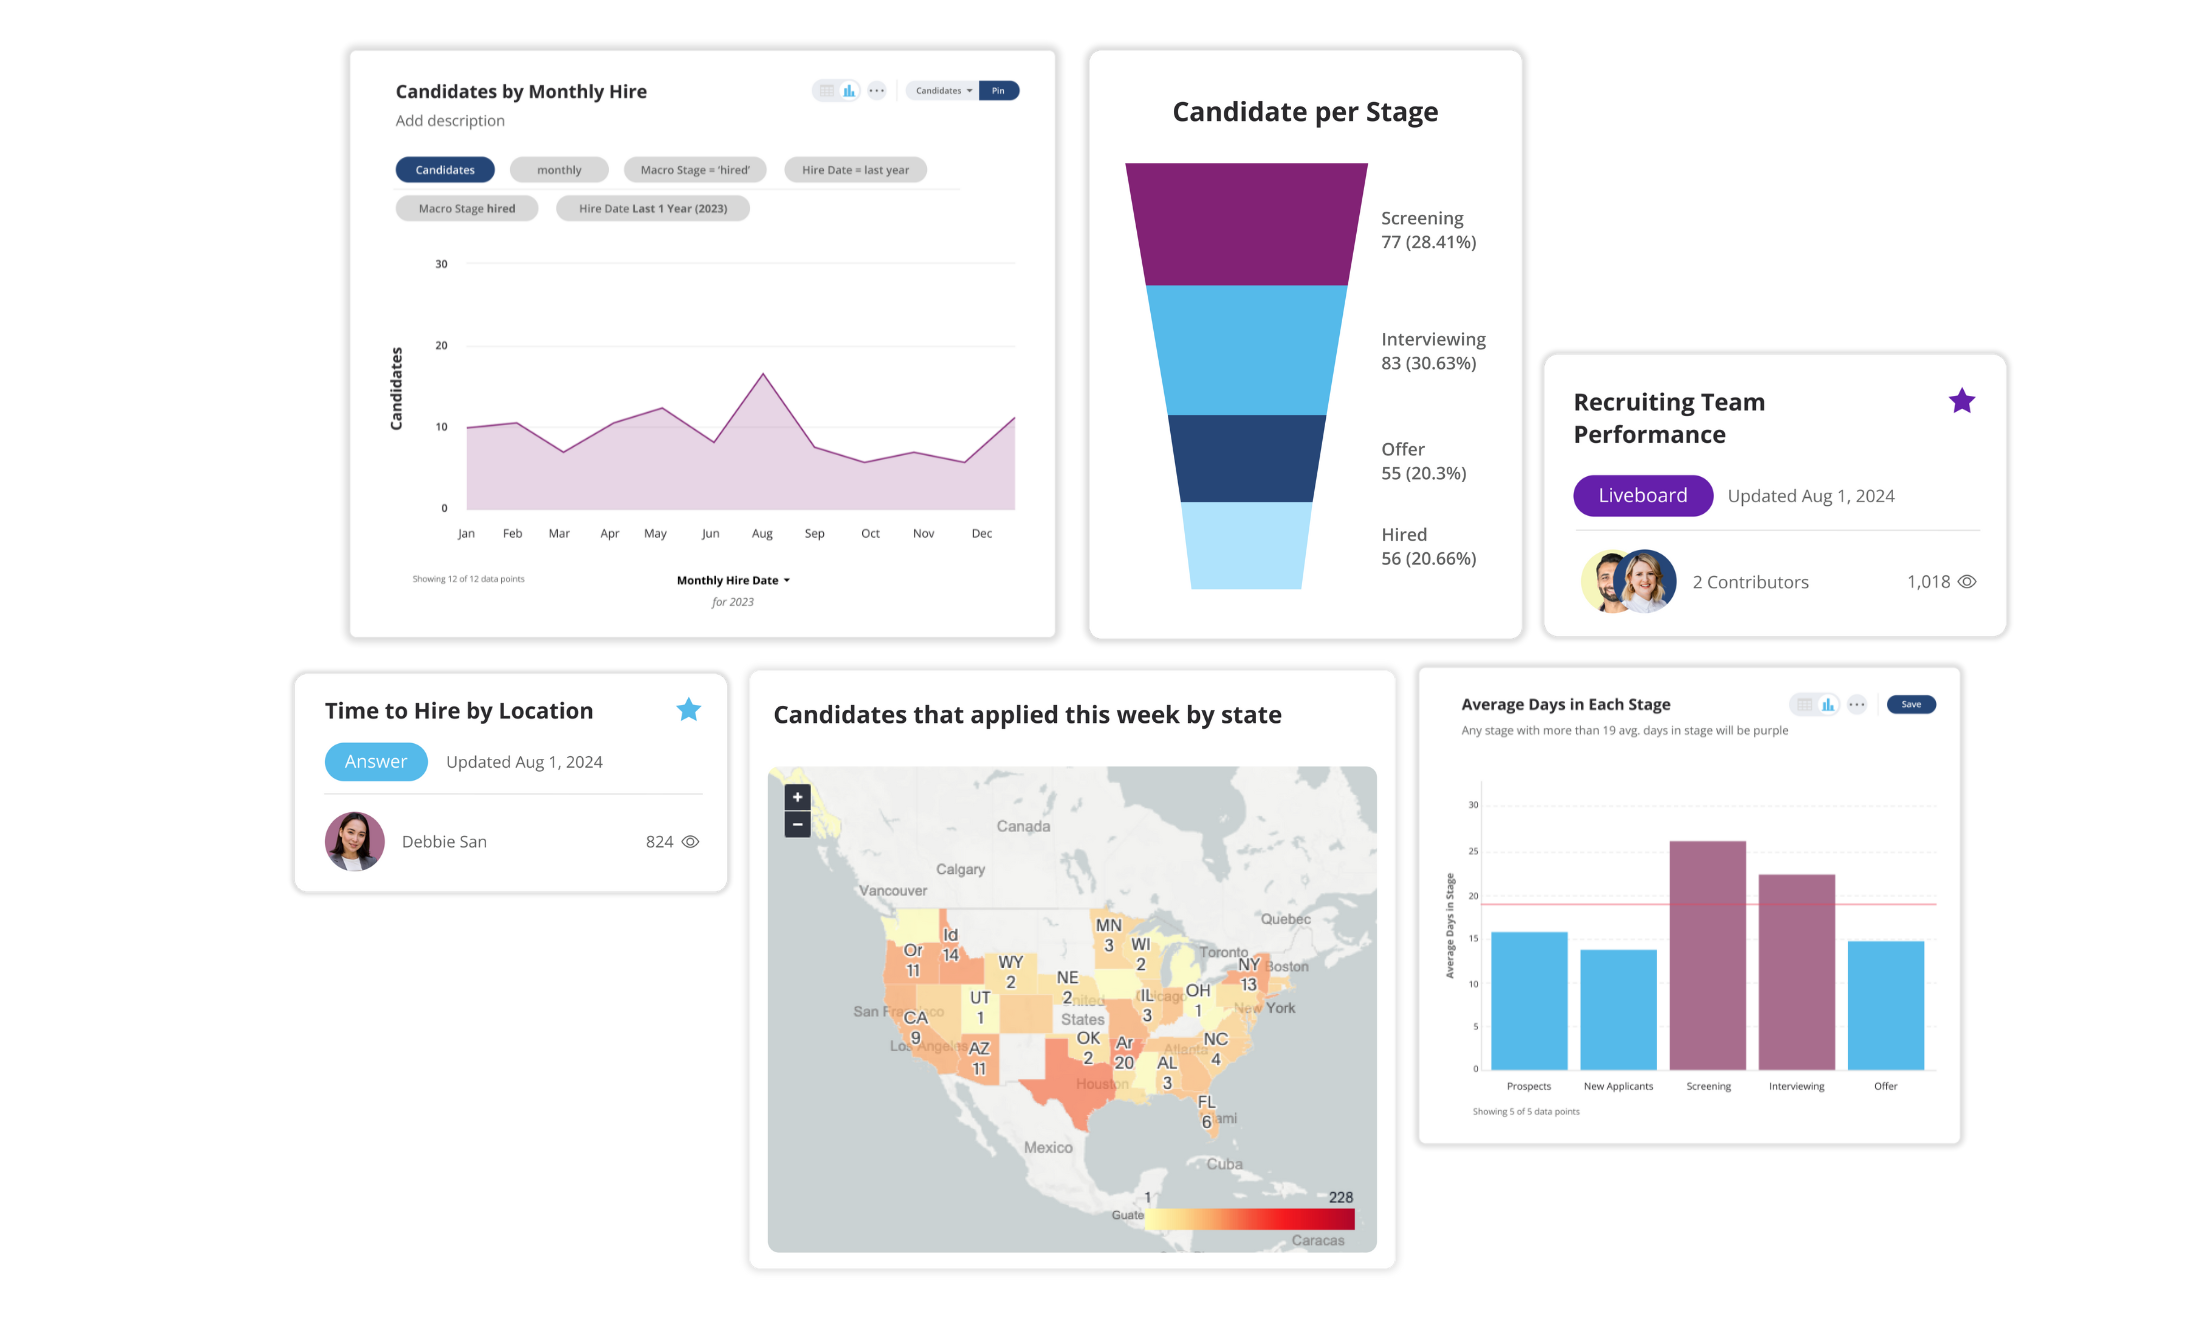
Task: Unfavorite the Time to Hire by Location card
Action: coord(689,710)
